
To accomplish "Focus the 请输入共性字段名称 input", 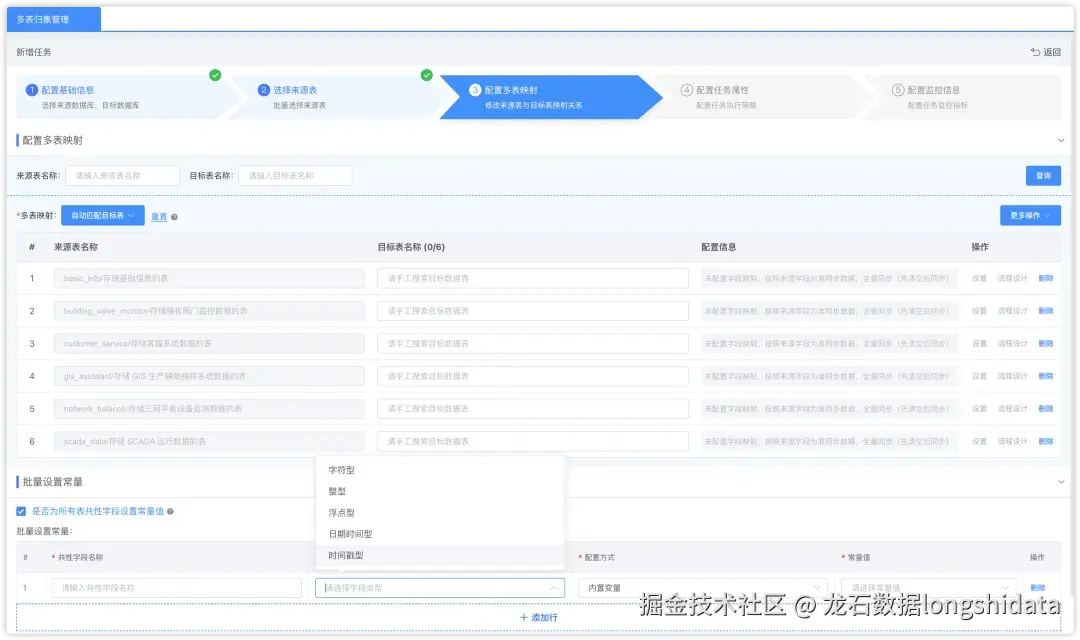I will click(x=176, y=588).
